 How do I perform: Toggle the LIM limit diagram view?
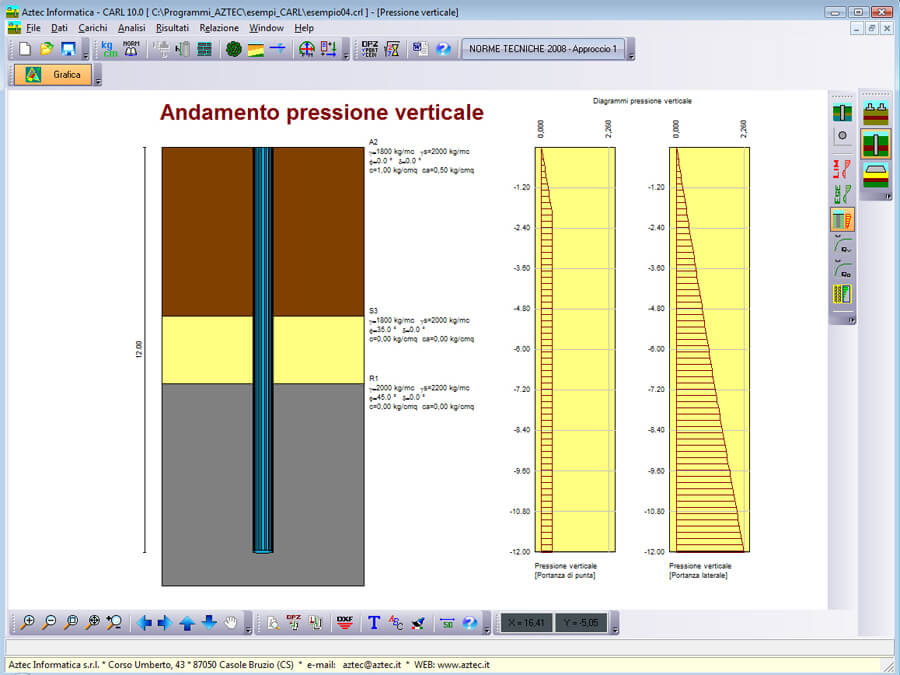pyautogui.click(x=842, y=168)
